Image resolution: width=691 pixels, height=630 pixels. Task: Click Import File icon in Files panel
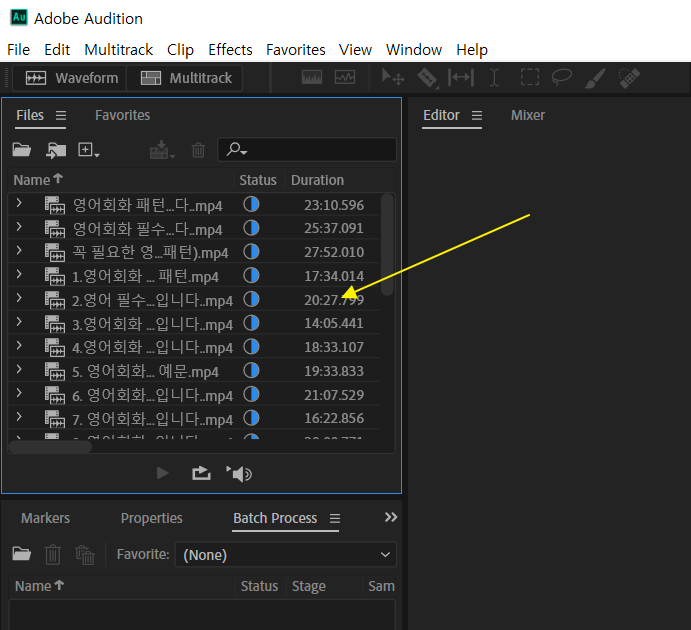(56, 150)
